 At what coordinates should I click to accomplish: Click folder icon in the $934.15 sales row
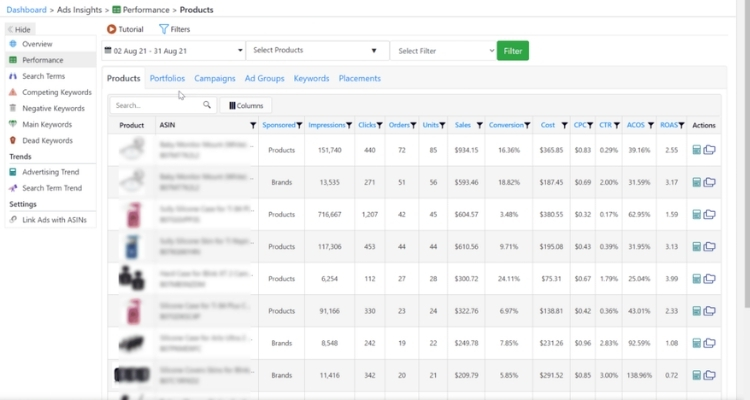(x=710, y=150)
